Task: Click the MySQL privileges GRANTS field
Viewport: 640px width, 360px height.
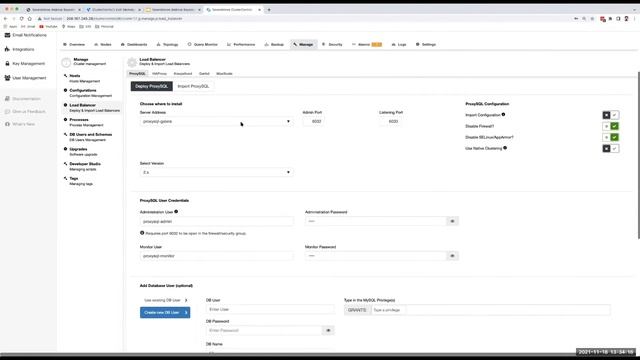Action: (490, 310)
